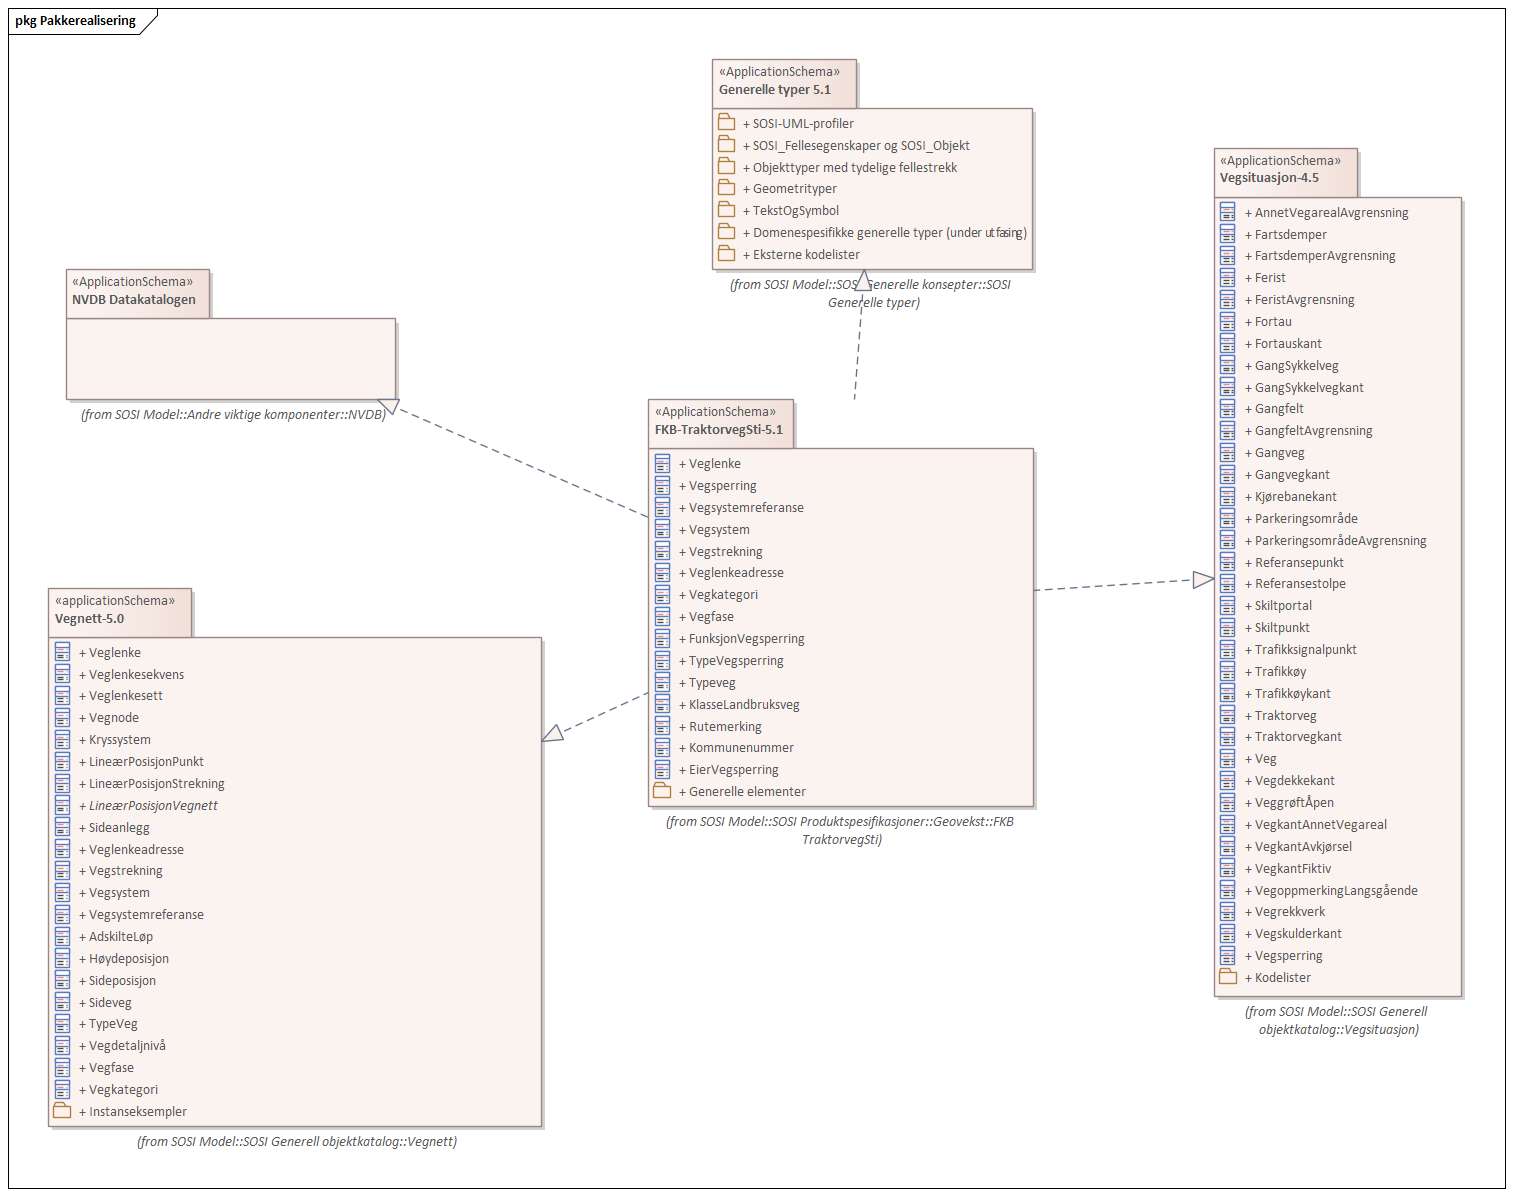Click the folder icon next to Instanseksempler
The image size is (1513, 1196).
pos(62,1111)
